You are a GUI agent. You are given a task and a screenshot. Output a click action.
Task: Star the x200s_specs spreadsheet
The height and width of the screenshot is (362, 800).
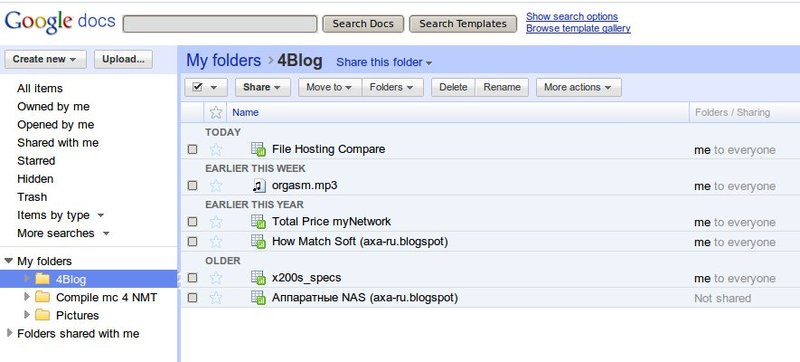pos(216,278)
